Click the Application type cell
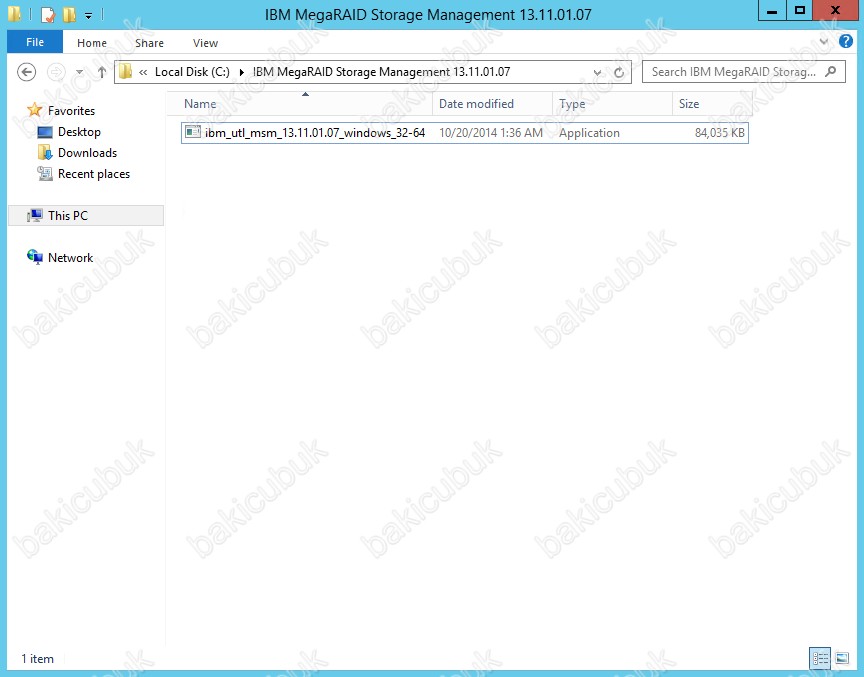864x677 pixels. click(x=589, y=133)
